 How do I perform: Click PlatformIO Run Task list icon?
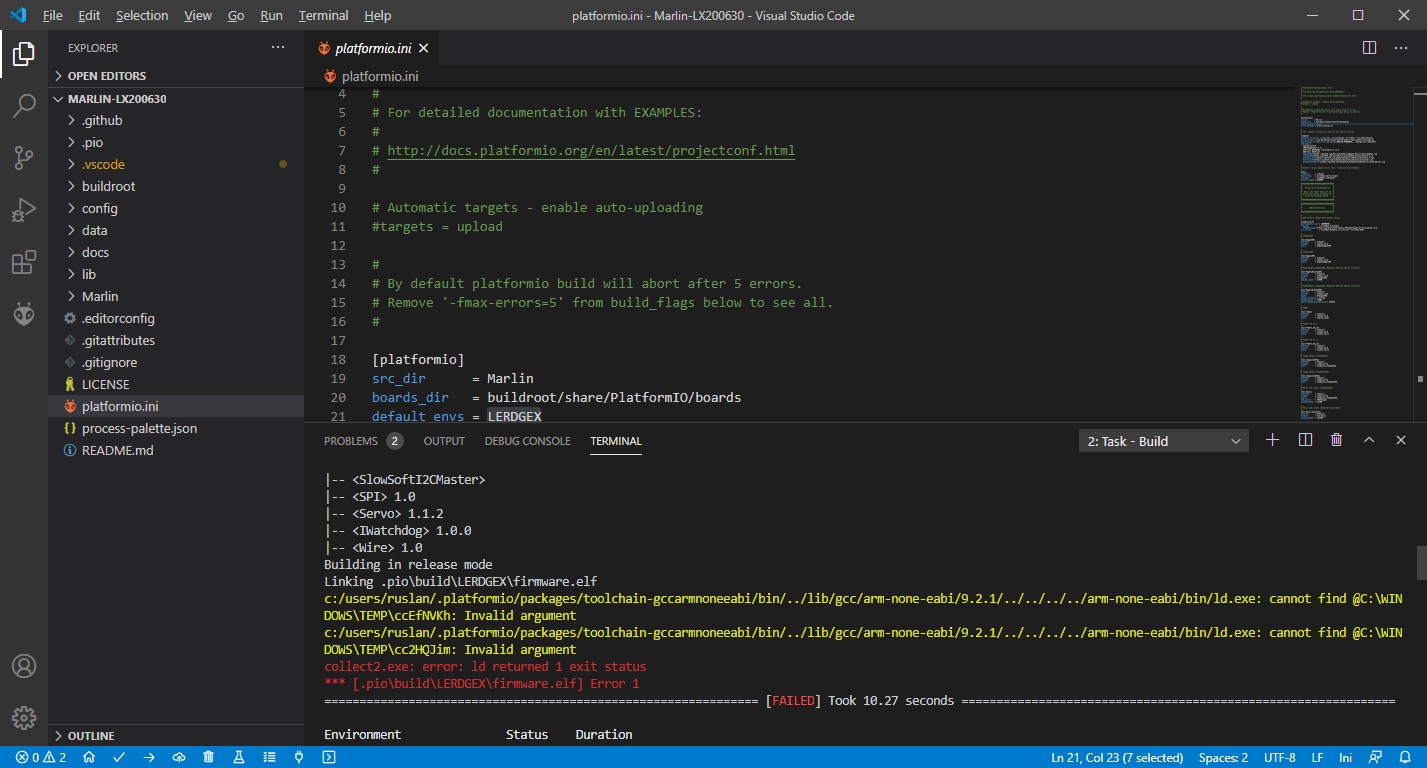pos(269,758)
